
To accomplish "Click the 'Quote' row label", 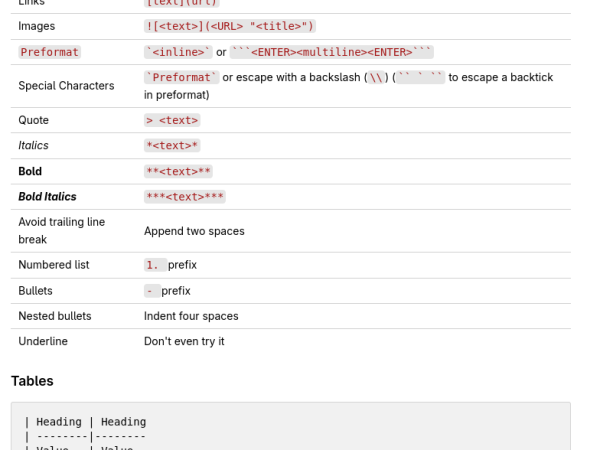I will [33, 120].
